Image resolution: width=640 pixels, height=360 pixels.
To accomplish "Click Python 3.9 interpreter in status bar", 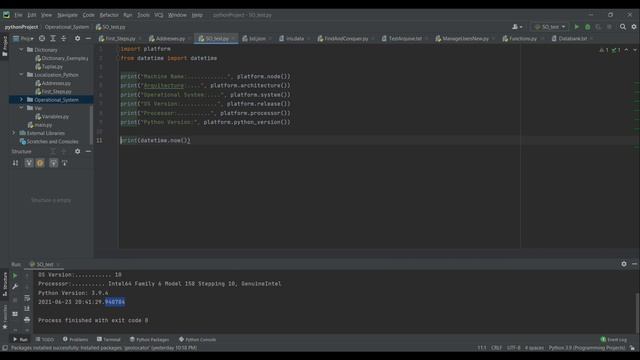I will coord(587,348).
